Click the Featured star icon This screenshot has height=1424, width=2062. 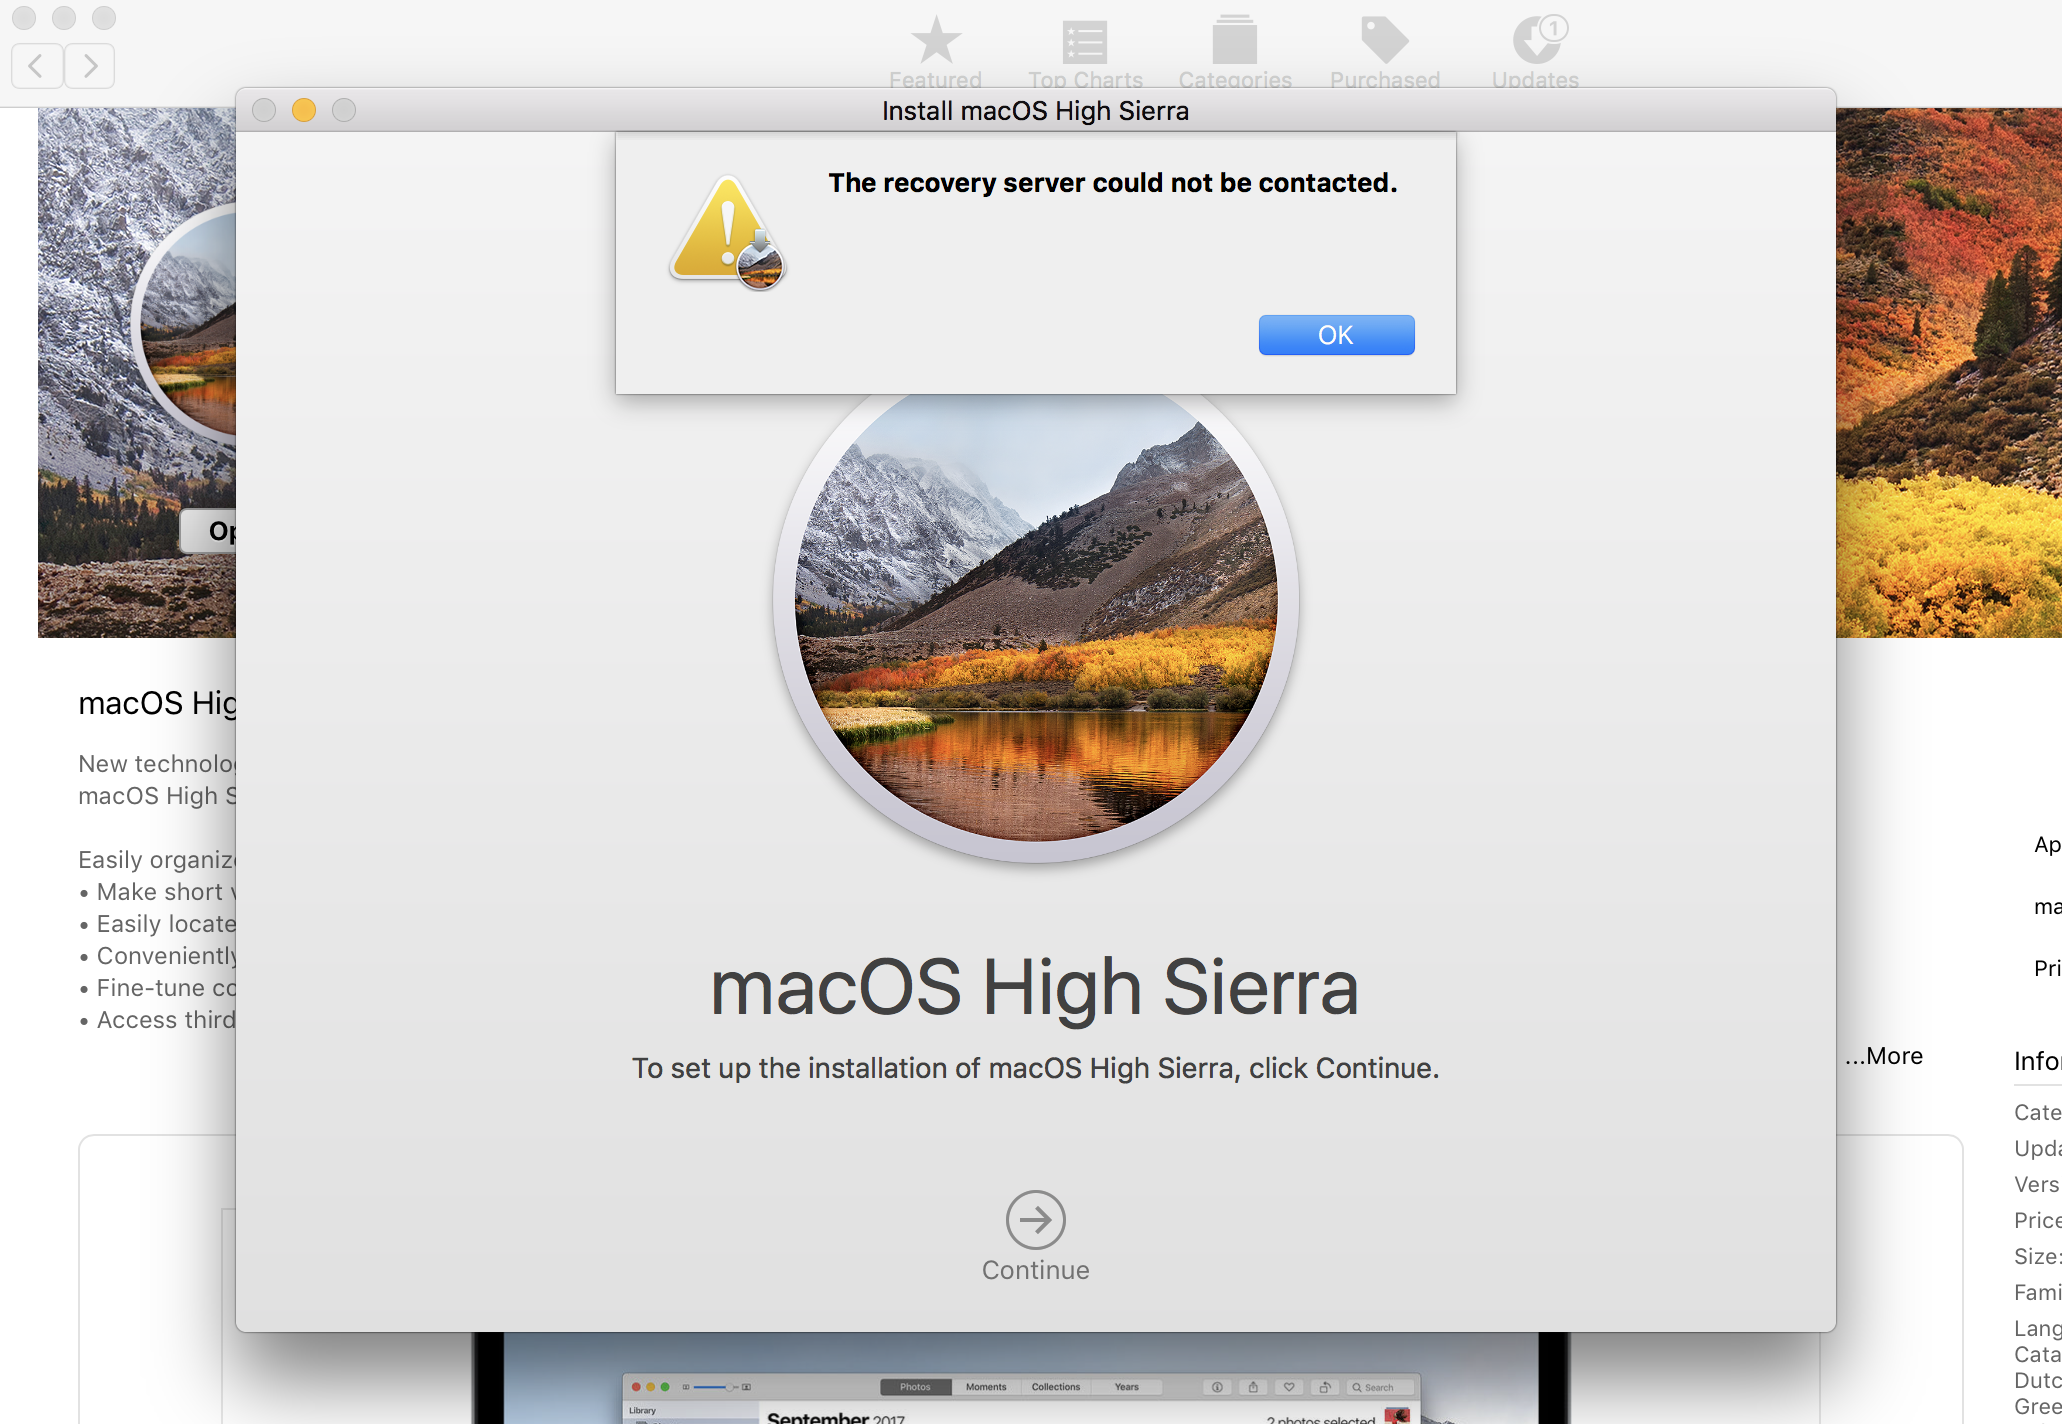tap(935, 41)
